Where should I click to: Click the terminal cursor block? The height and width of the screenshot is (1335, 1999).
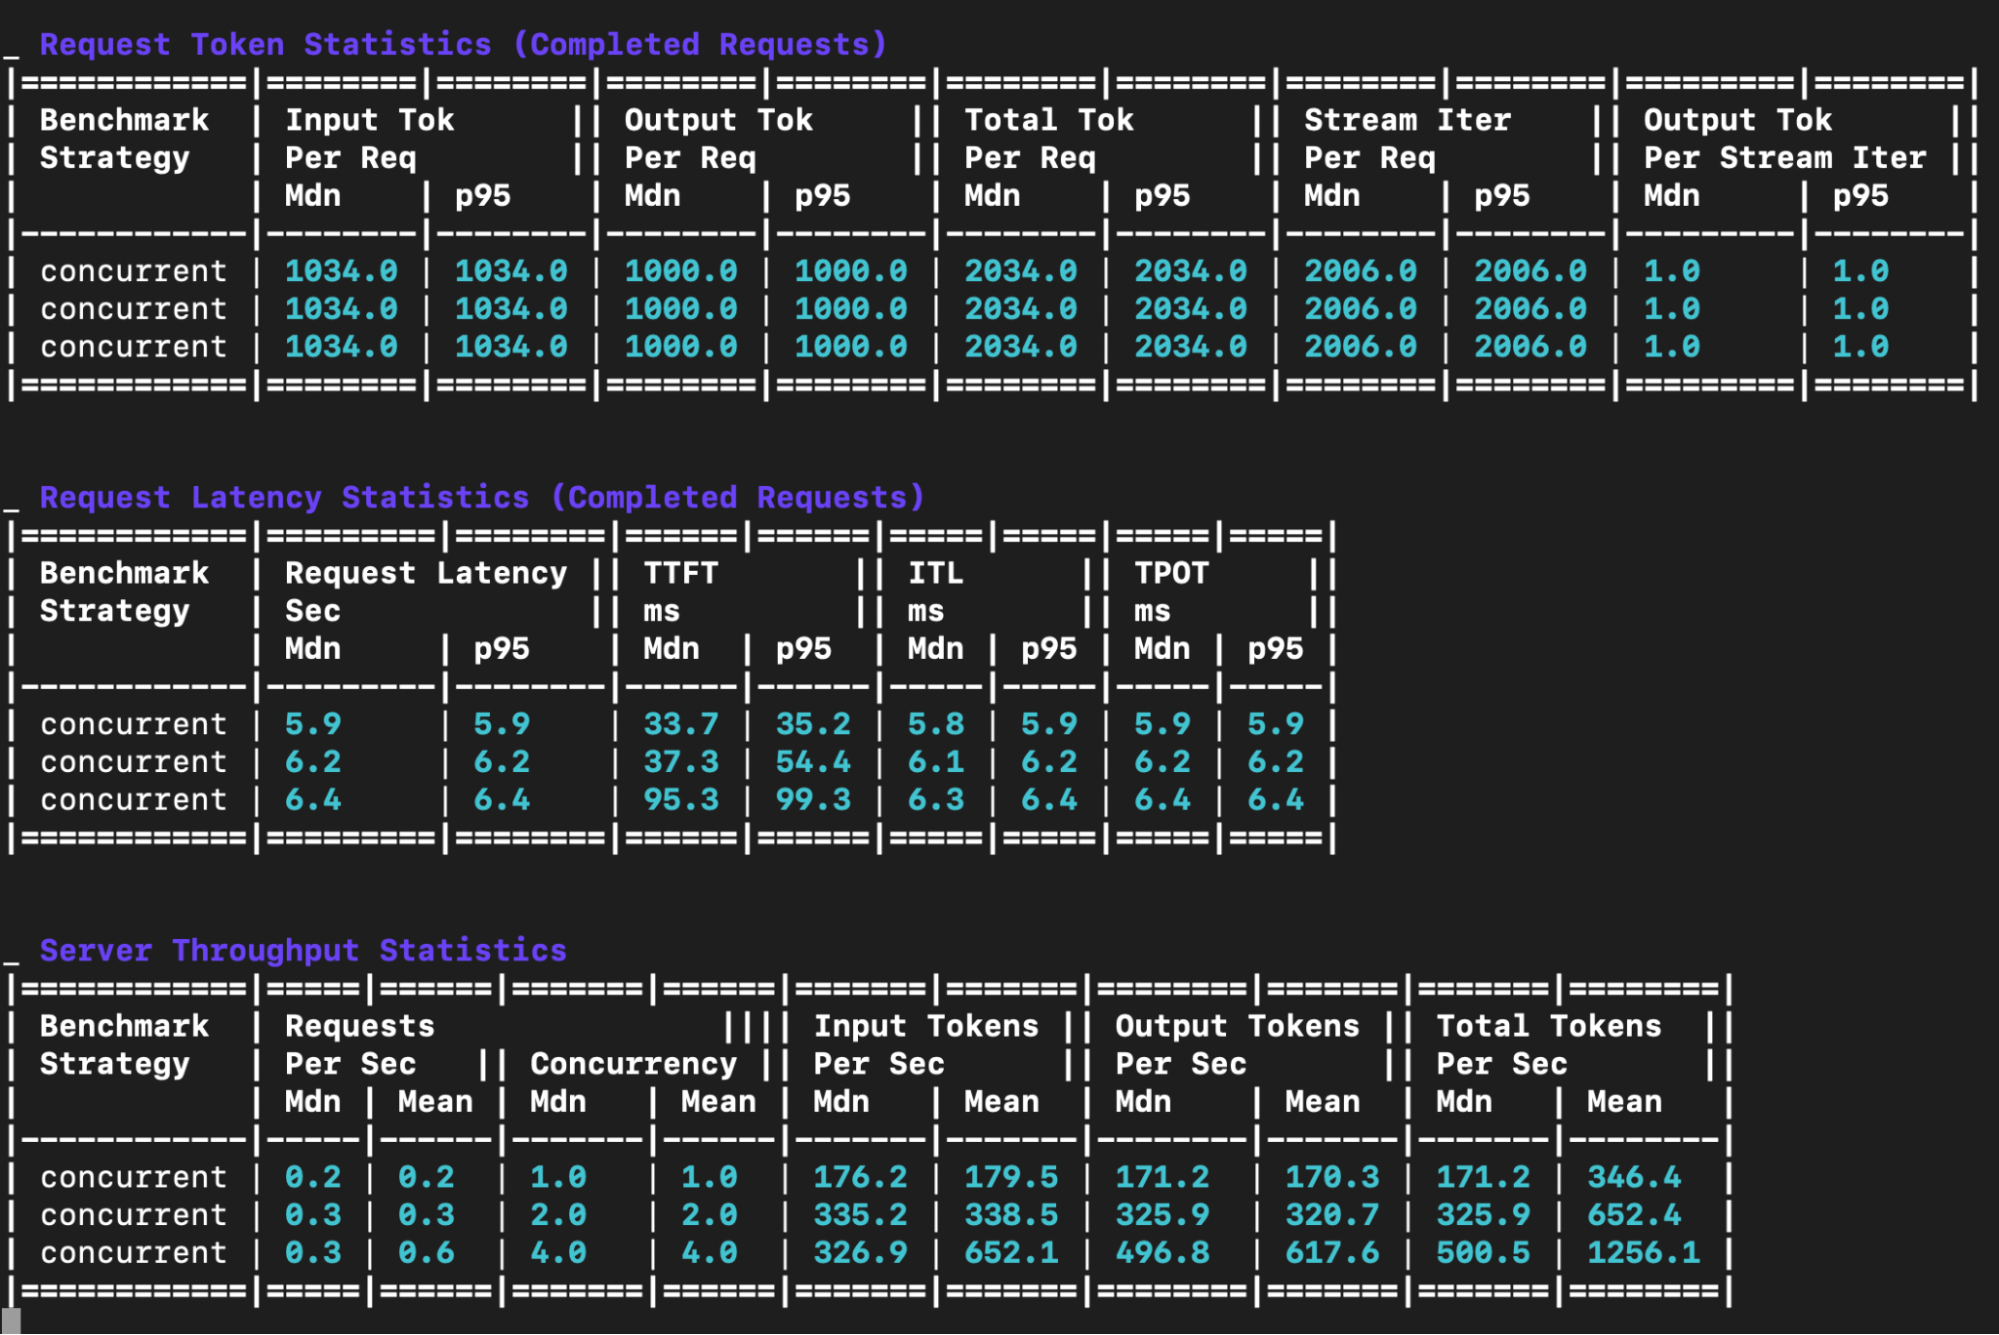click(x=12, y=1321)
